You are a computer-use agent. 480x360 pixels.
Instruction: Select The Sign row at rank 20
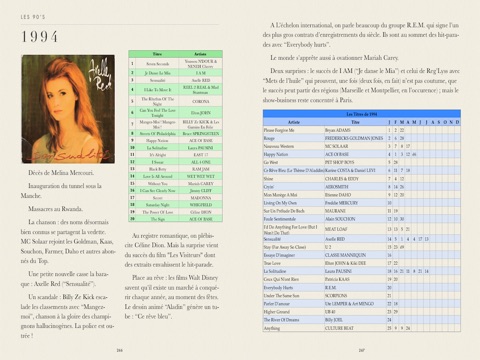click(x=176, y=219)
